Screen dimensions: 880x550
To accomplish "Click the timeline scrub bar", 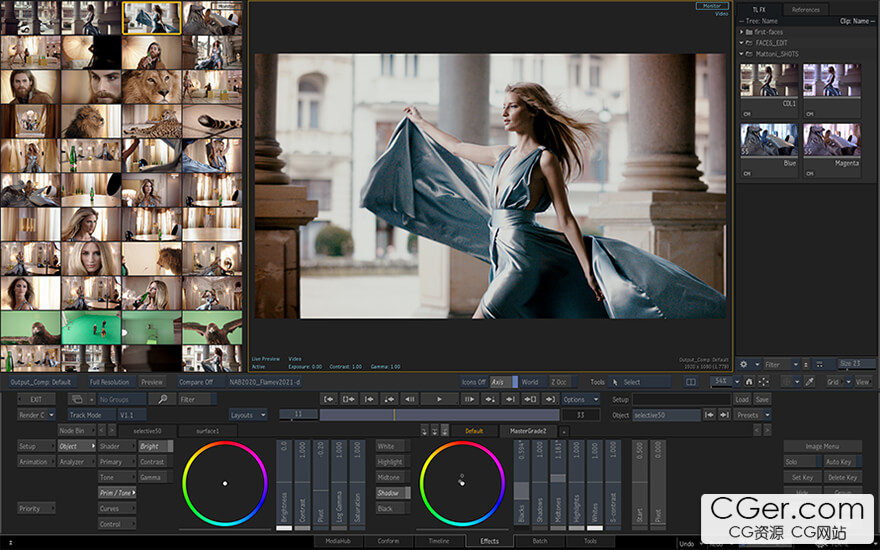I will (x=439, y=415).
